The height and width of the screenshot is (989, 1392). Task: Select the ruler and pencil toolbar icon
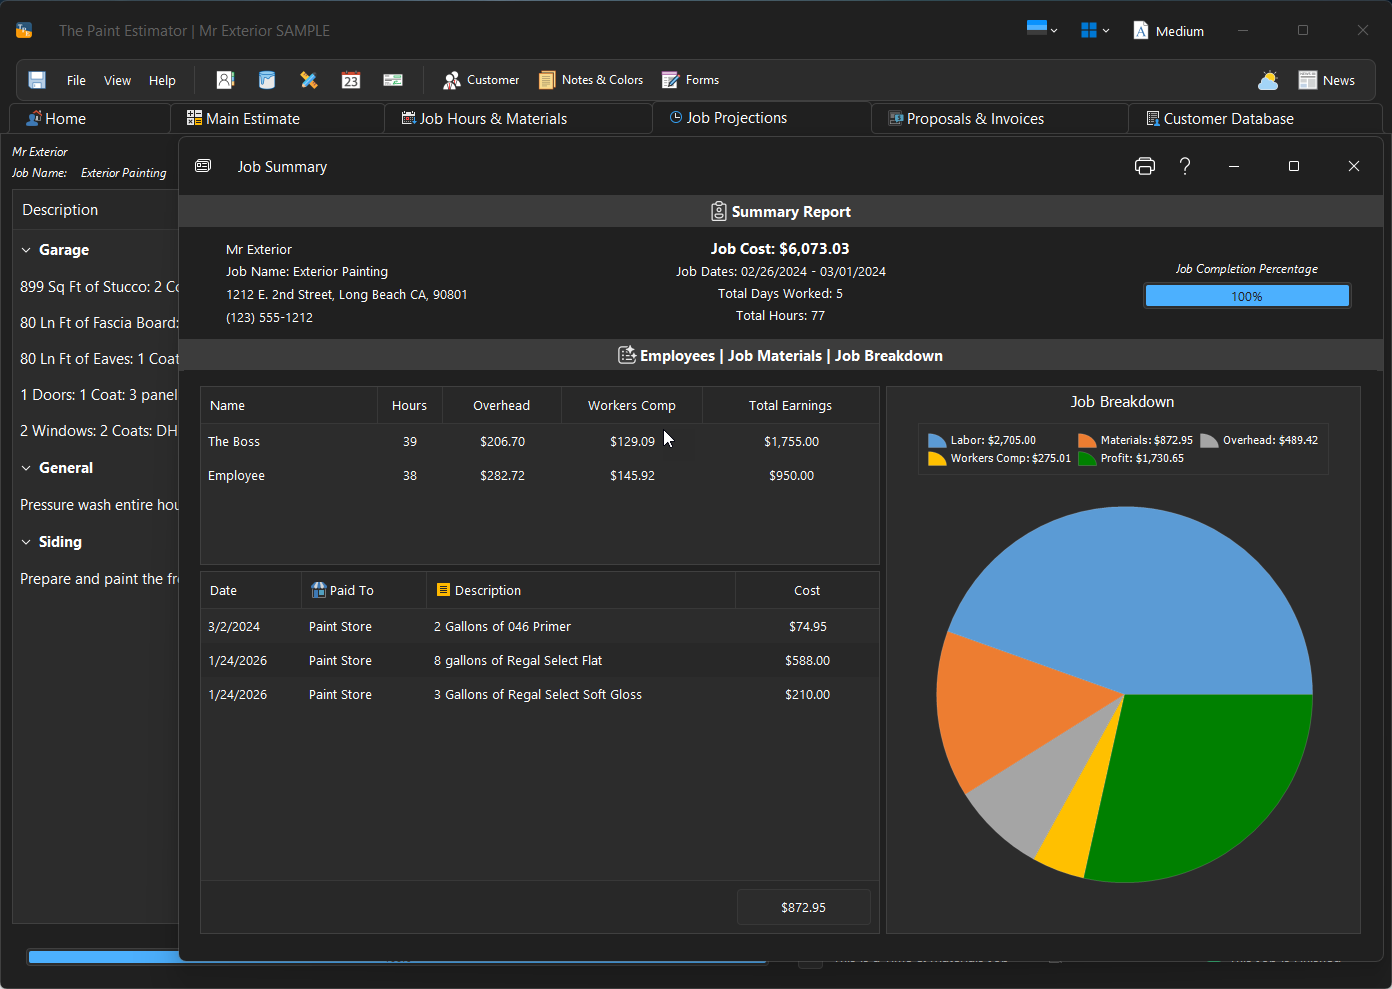pos(309,80)
